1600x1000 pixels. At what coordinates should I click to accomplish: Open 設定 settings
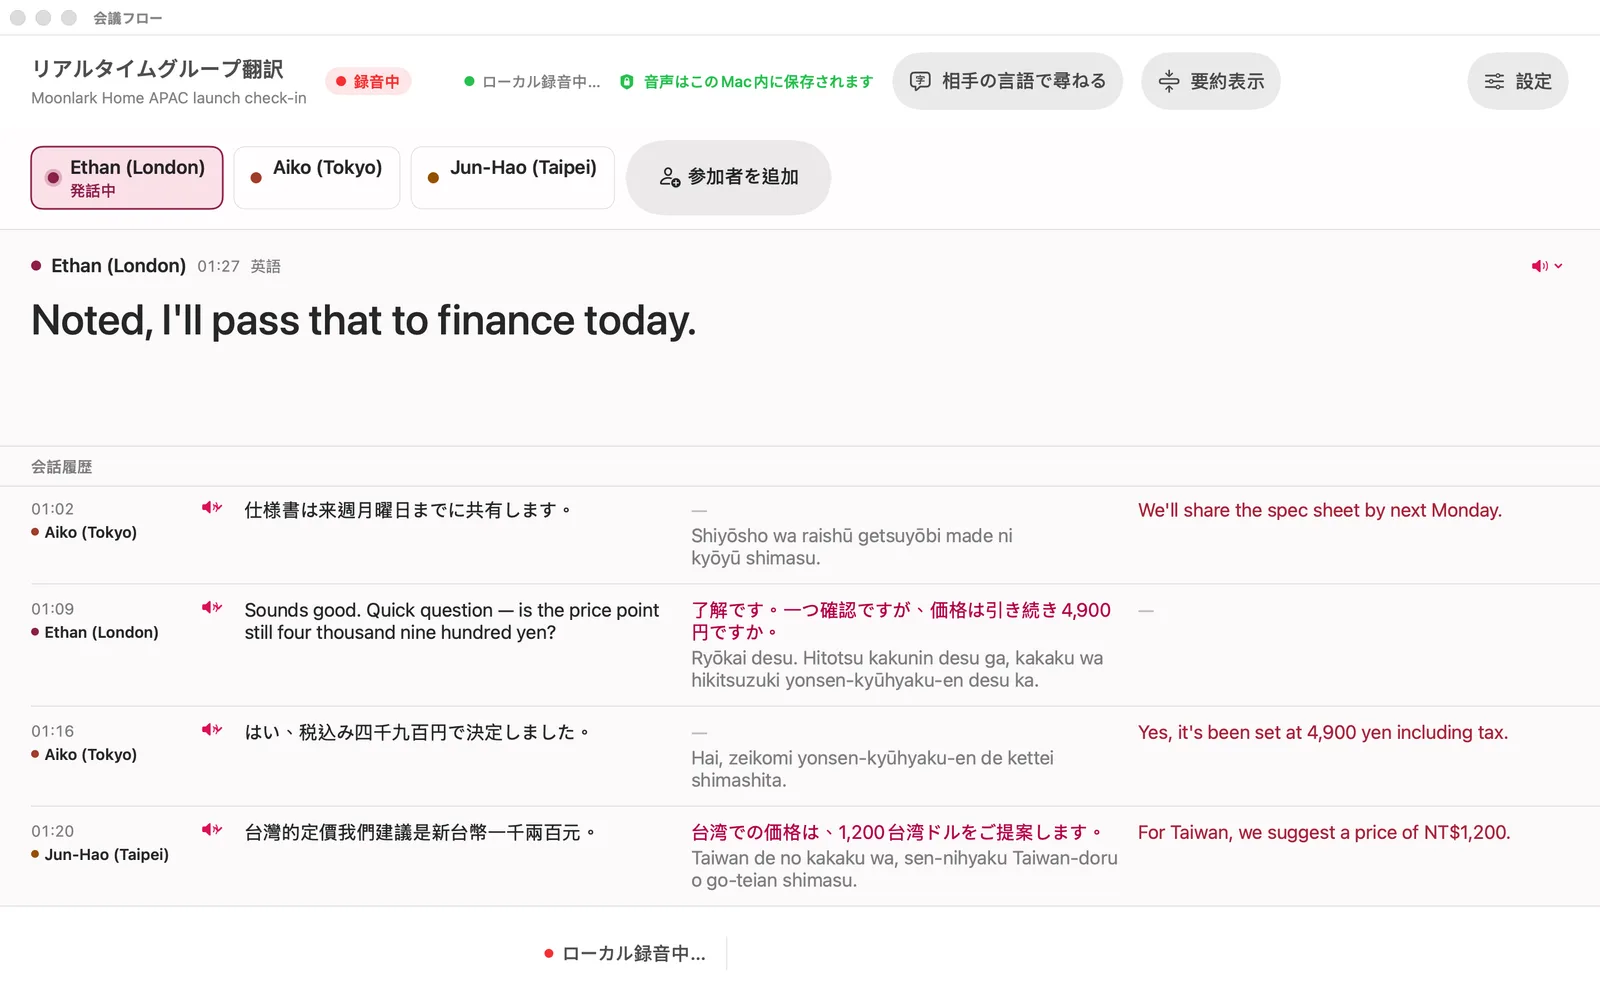pyautogui.click(x=1517, y=81)
